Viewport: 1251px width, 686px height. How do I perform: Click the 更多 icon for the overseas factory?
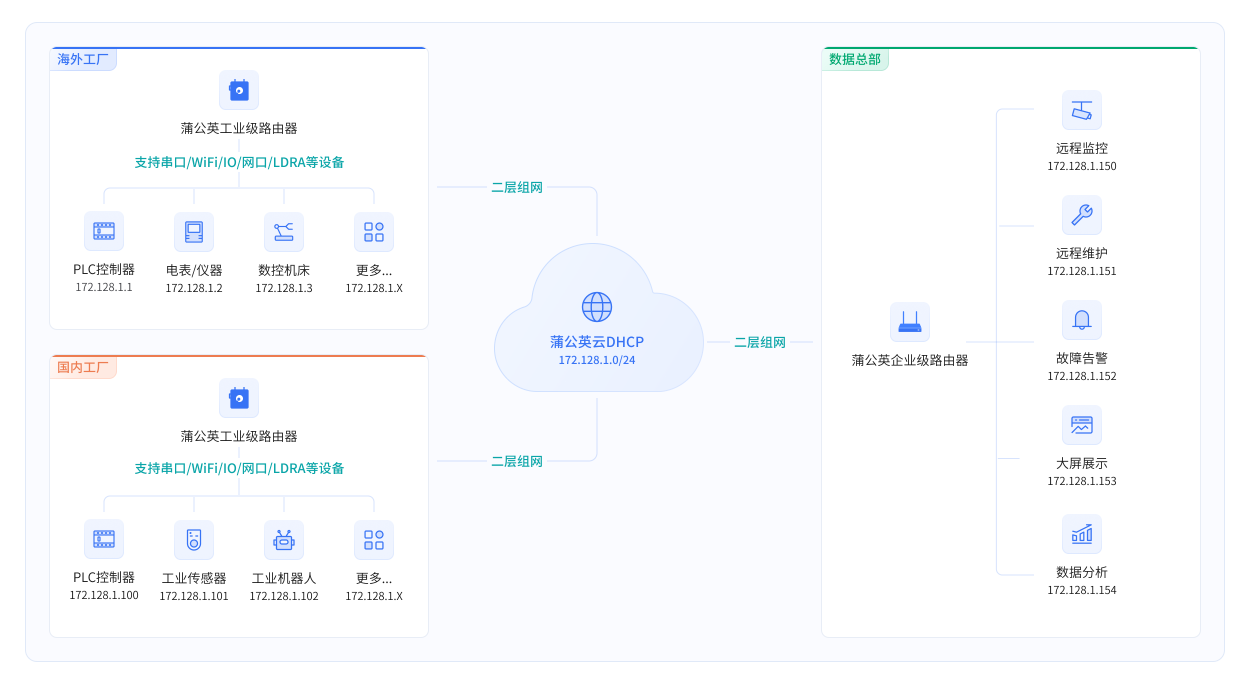click(x=374, y=231)
